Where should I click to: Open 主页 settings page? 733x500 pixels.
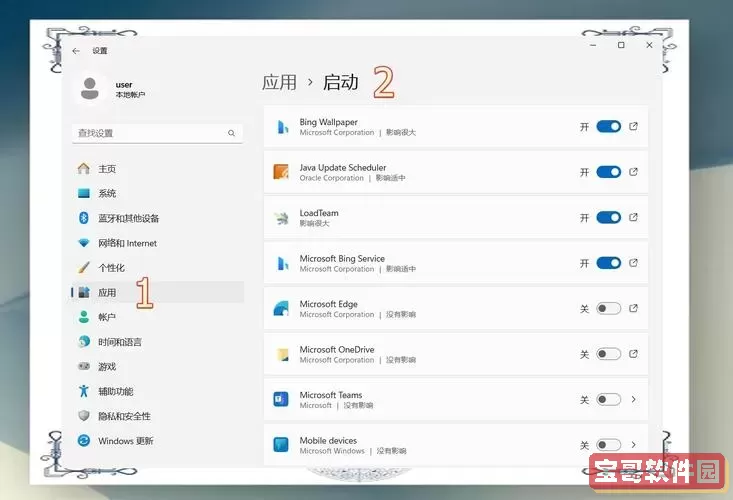pos(158,169)
